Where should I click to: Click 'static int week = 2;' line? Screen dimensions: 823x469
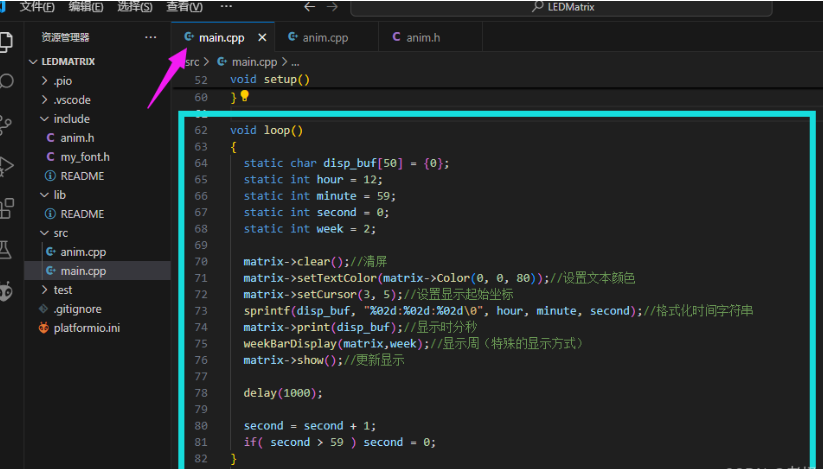[x=310, y=229]
